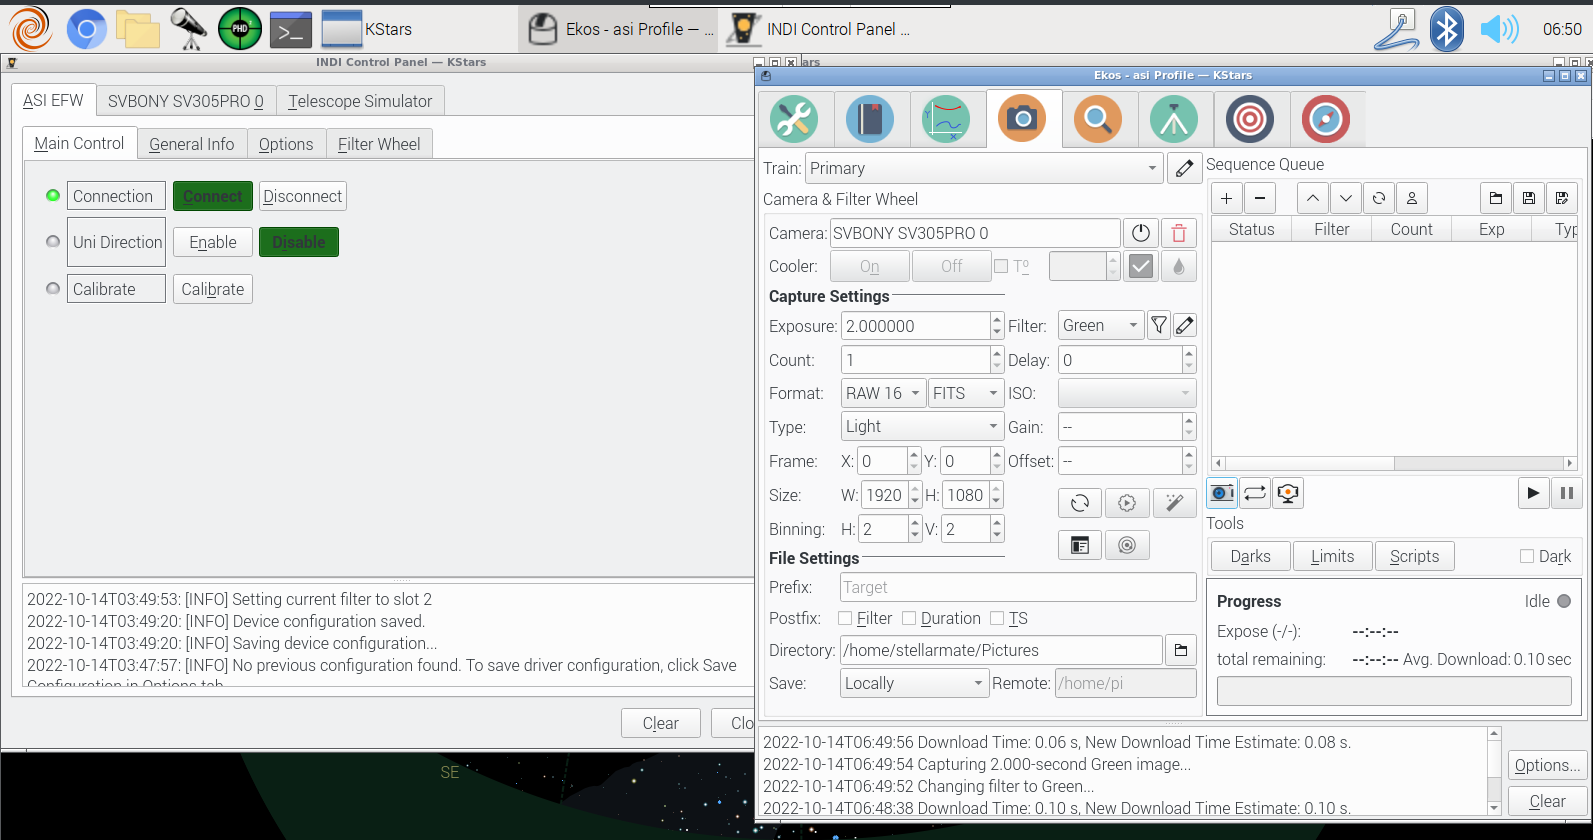Expand the frame Type Light dropdown
1593x840 pixels.
tap(922, 427)
